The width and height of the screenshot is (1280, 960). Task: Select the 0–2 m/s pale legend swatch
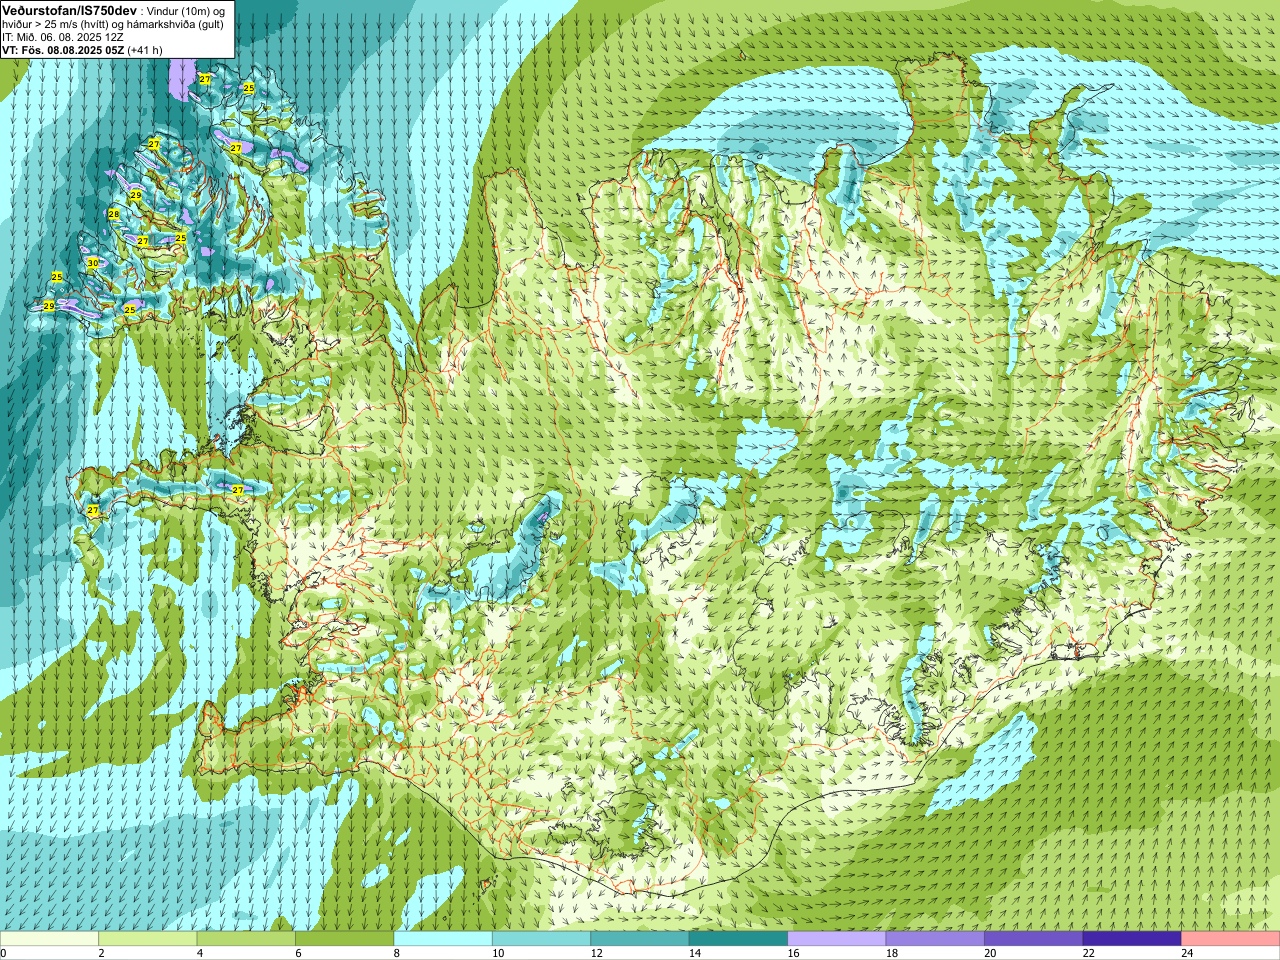click(x=49, y=938)
